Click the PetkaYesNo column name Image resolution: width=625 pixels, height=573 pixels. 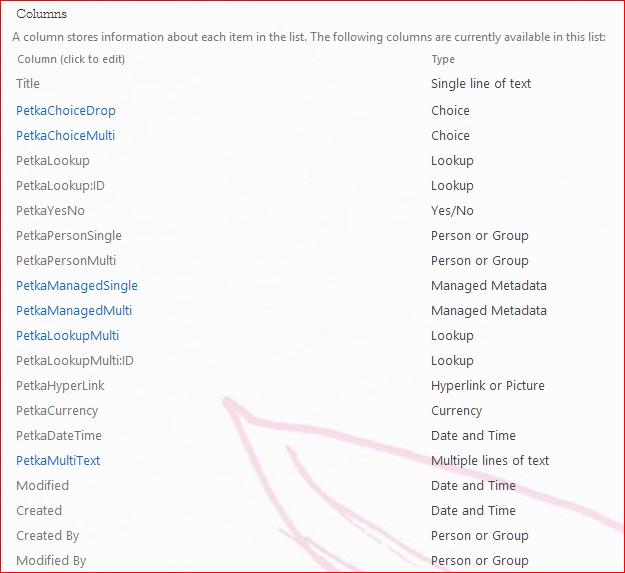pos(50,211)
